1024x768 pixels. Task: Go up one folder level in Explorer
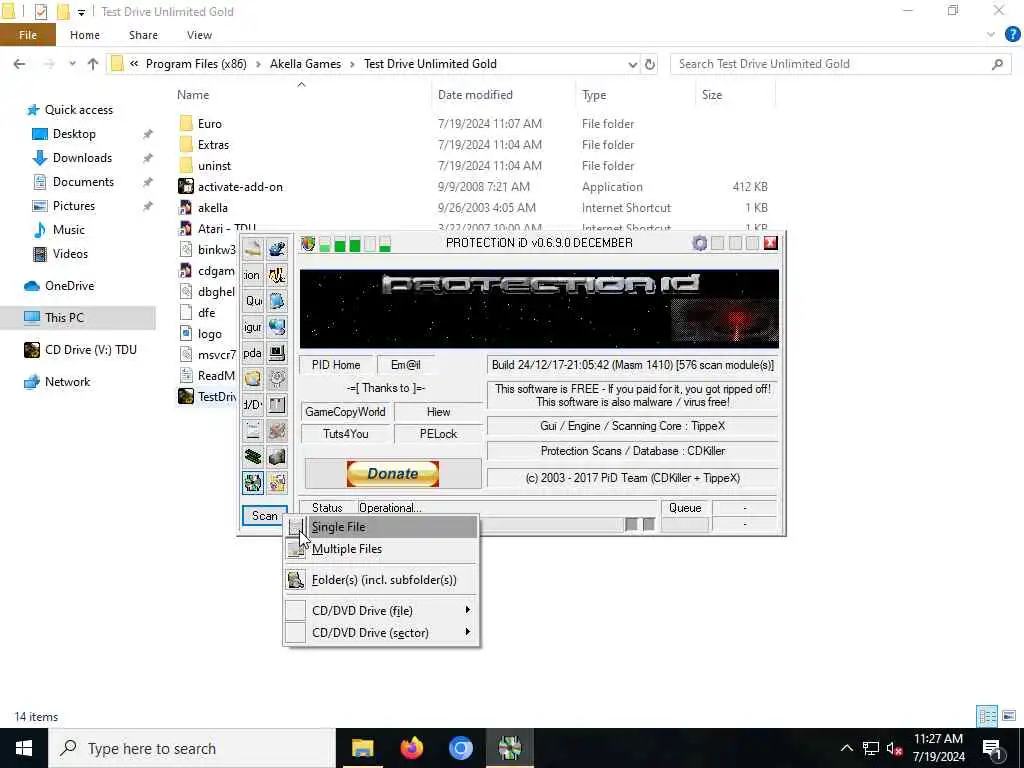click(93, 64)
